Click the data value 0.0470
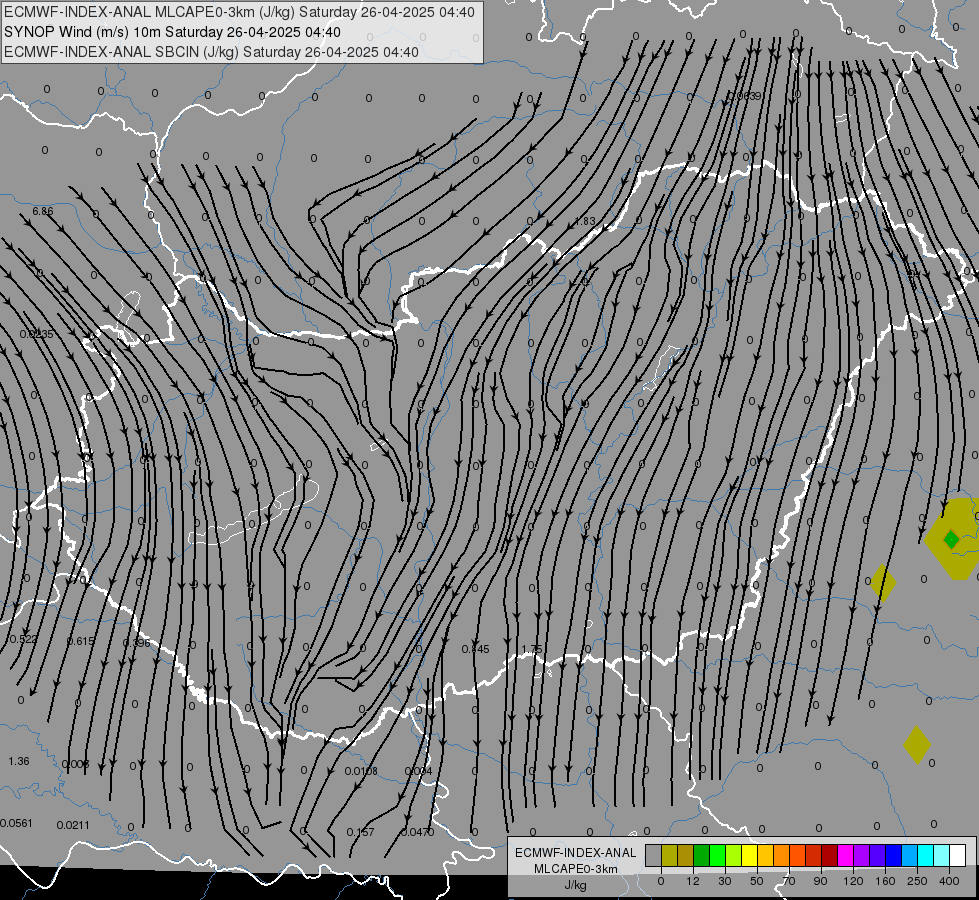 click(x=417, y=832)
